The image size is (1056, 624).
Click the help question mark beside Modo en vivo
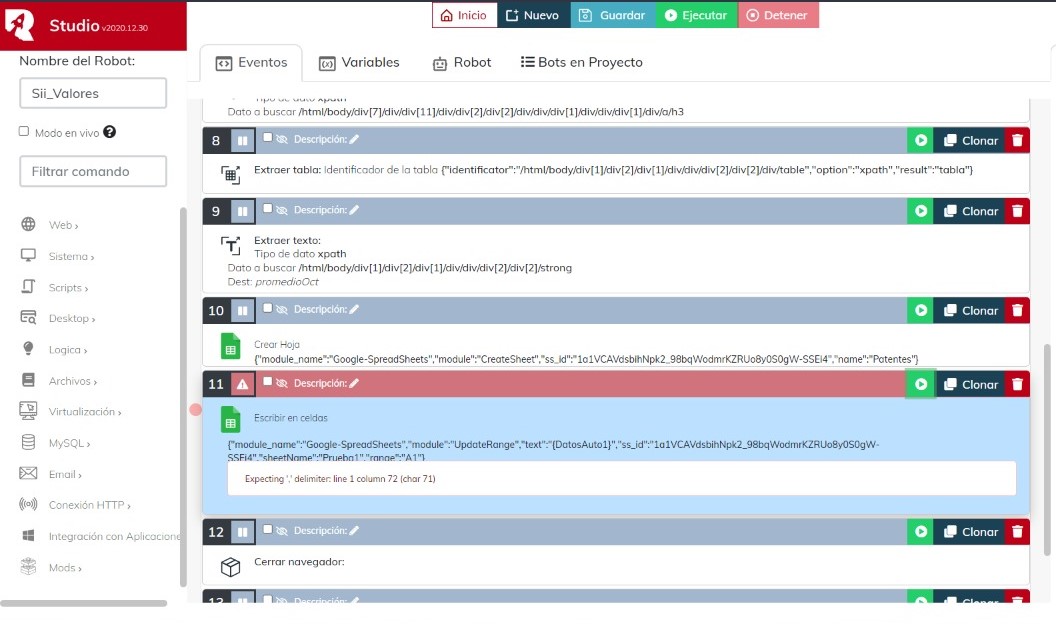coord(110,132)
